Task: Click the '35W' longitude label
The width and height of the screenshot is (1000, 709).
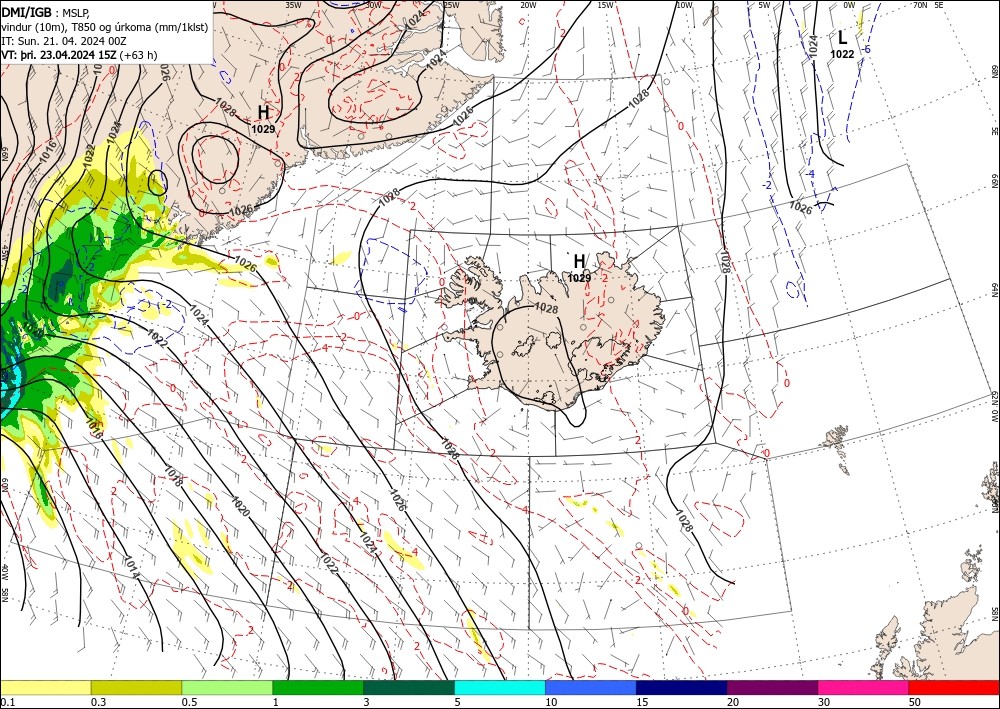Action: [x=293, y=5]
